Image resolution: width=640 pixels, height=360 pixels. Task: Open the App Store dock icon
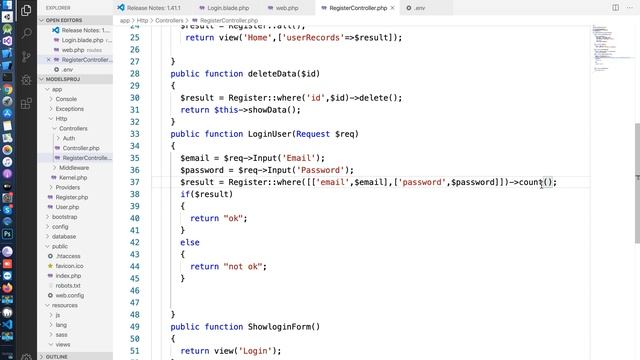(x=7, y=113)
